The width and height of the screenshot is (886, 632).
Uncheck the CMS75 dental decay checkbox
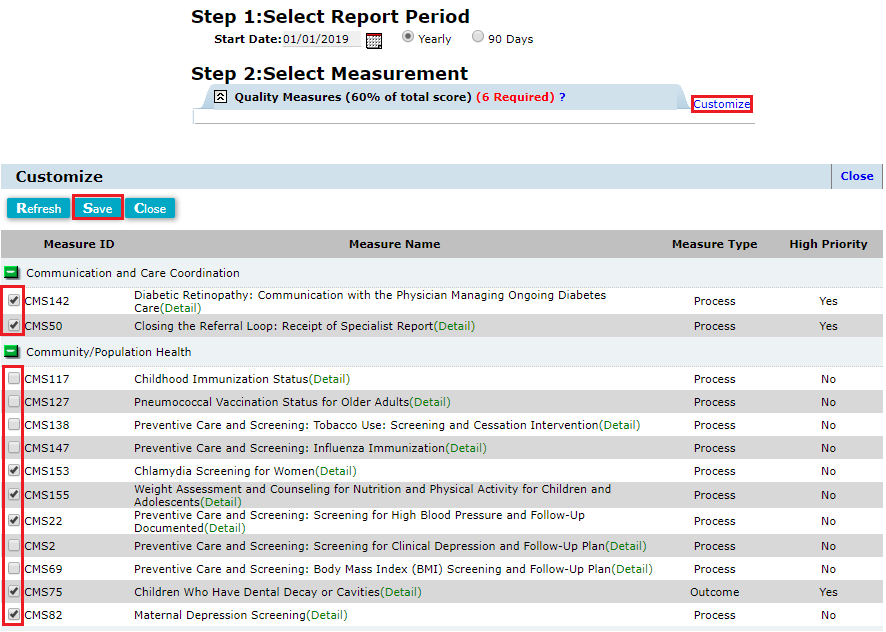(x=14, y=591)
